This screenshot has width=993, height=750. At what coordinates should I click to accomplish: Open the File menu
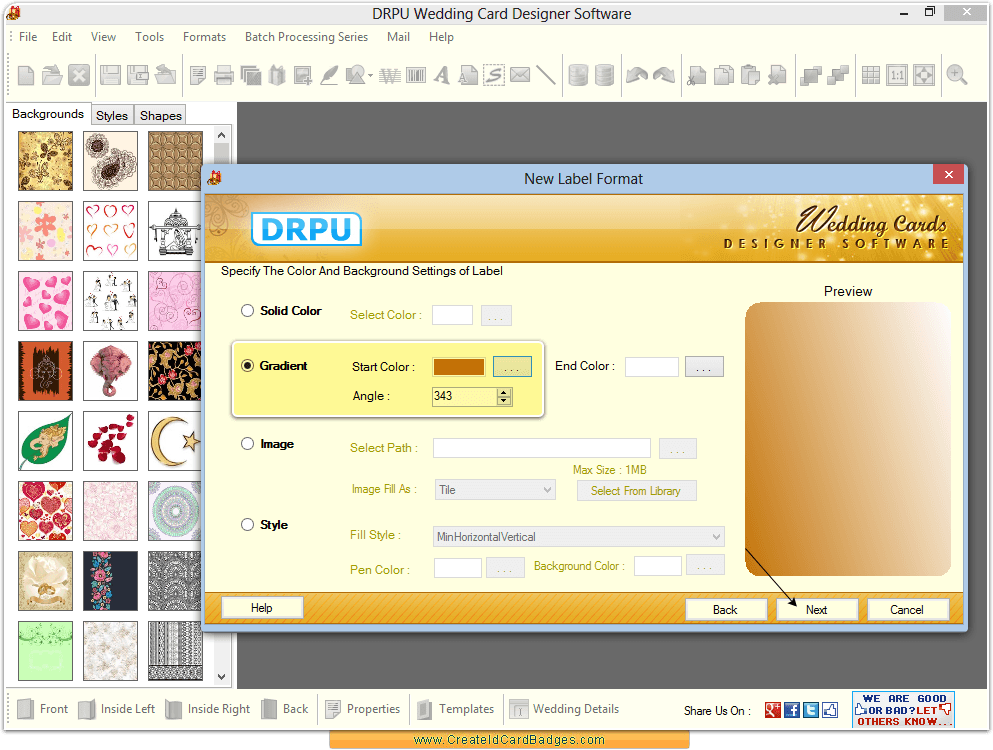(28, 37)
